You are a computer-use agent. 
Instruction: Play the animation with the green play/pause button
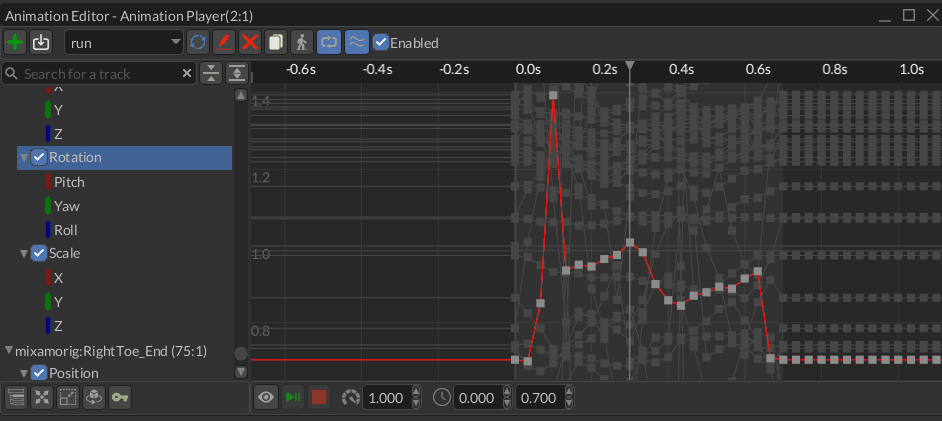tap(293, 397)
